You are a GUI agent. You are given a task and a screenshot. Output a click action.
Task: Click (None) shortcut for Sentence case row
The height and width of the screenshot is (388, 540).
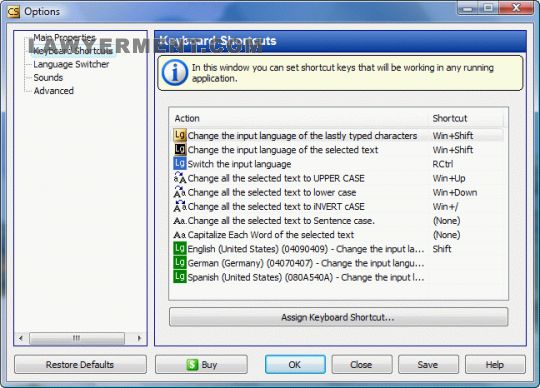(446, 220)
